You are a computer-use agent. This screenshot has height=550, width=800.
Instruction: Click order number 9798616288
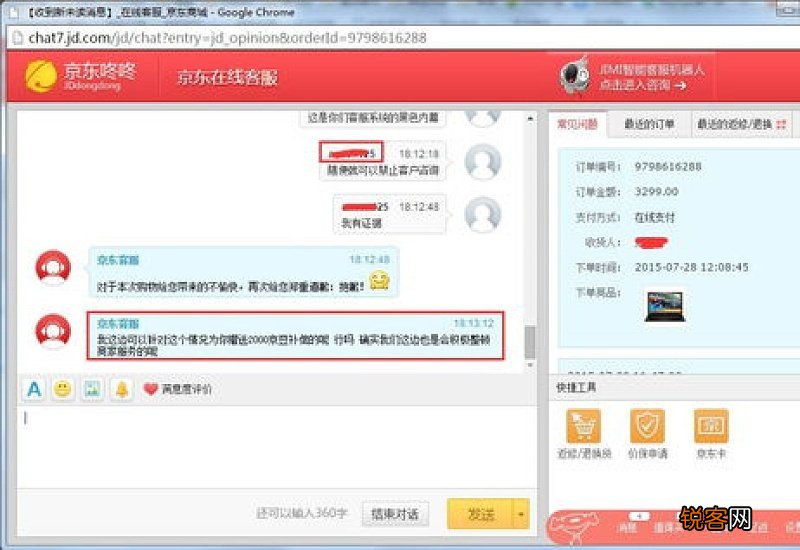pyautogui.click(x=668, y=167)
